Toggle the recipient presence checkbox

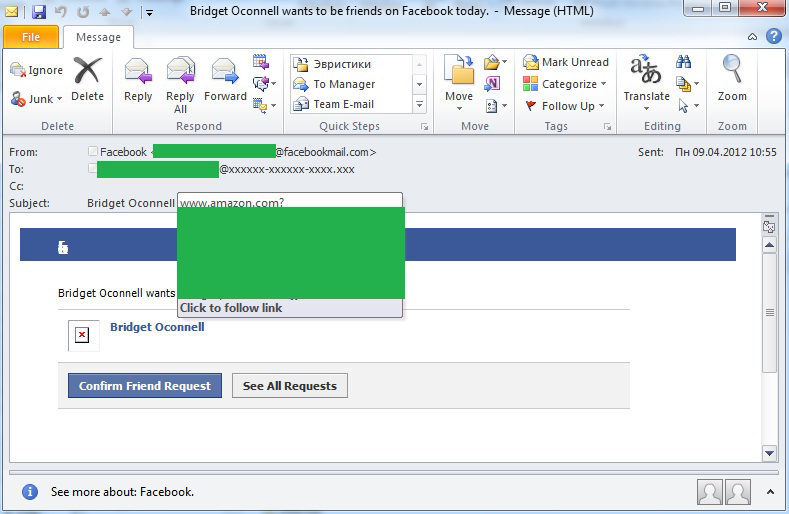coord(93,168)
